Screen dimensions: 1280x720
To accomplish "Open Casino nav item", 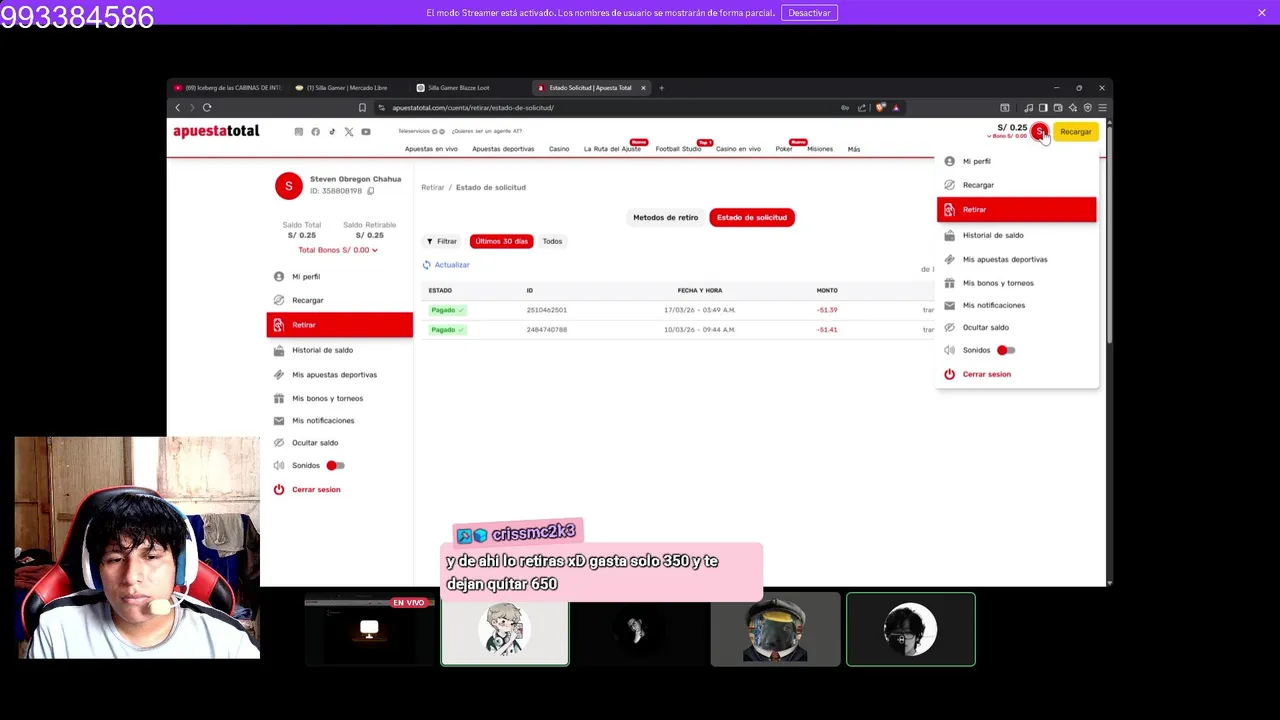I will (x=559, y=149).
